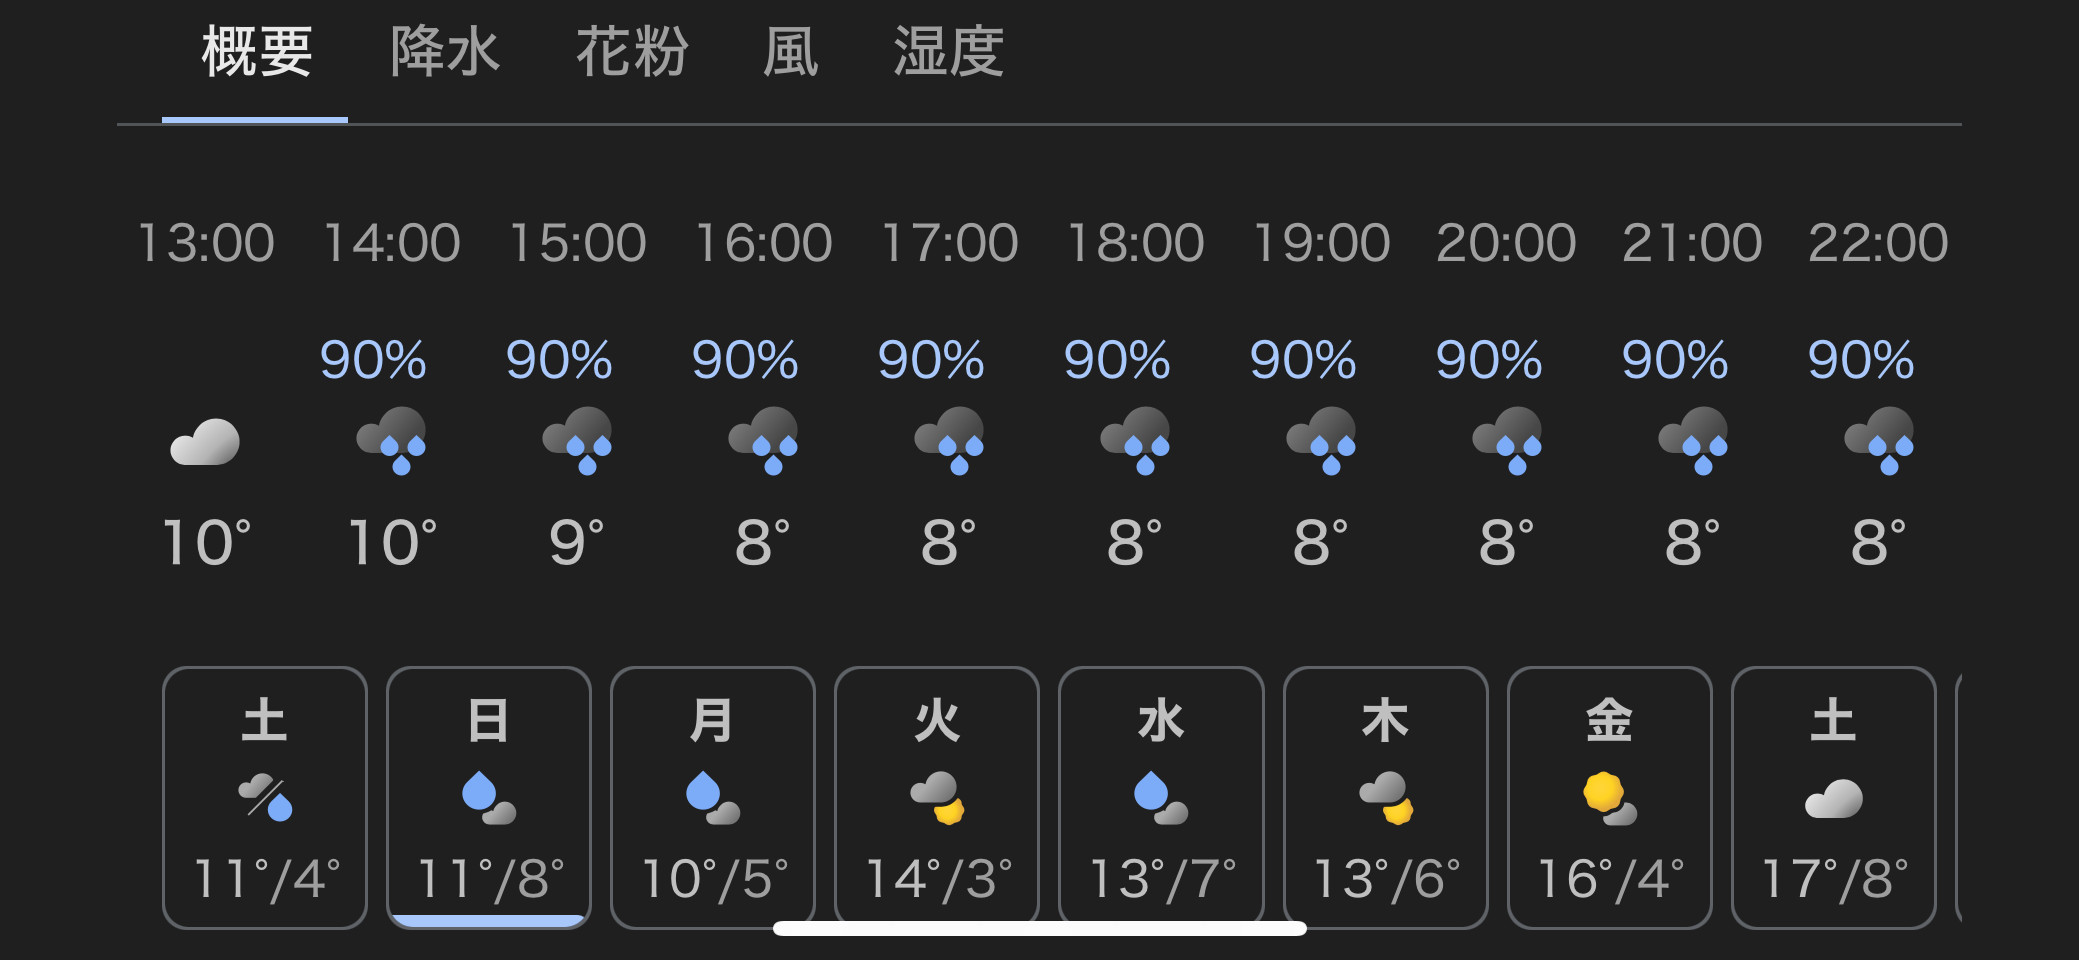
Task: Select the 降水 tab
Action: pyautogui.click(x=444, y=52)
